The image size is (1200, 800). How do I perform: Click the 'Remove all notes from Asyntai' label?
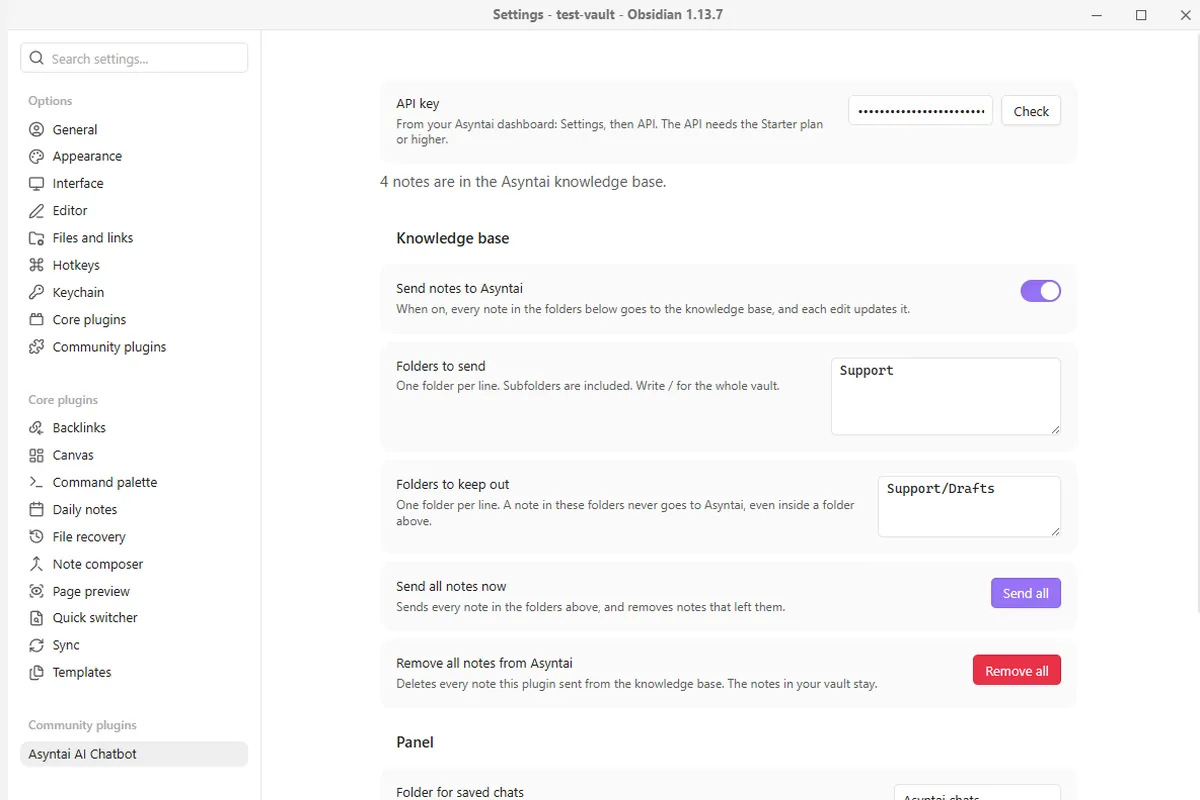pos(484,663)
